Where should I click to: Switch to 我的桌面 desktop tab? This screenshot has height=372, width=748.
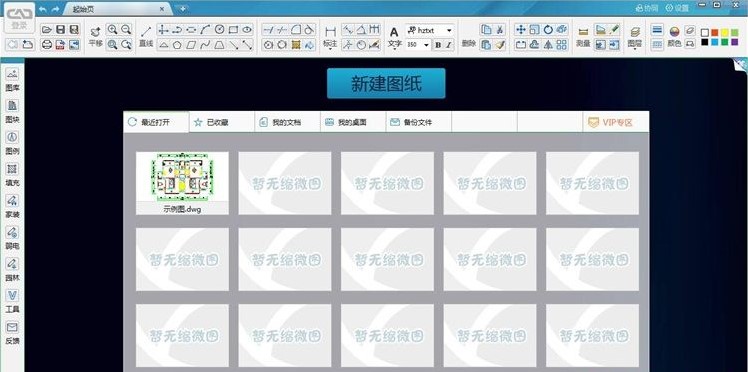coord(353,122)
